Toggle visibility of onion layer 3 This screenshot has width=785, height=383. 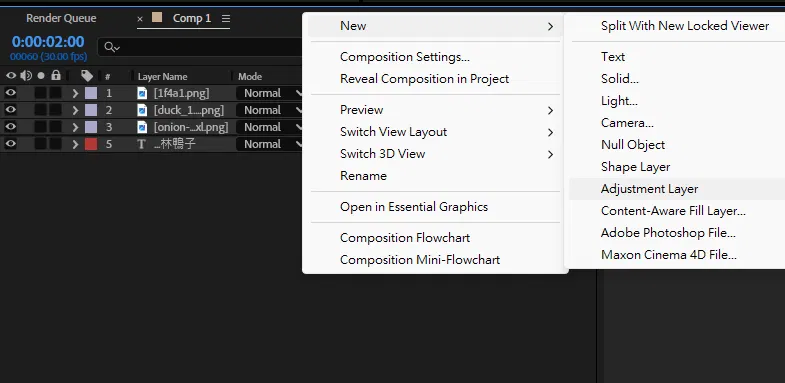pyautogui.click(x=11, y=127)
